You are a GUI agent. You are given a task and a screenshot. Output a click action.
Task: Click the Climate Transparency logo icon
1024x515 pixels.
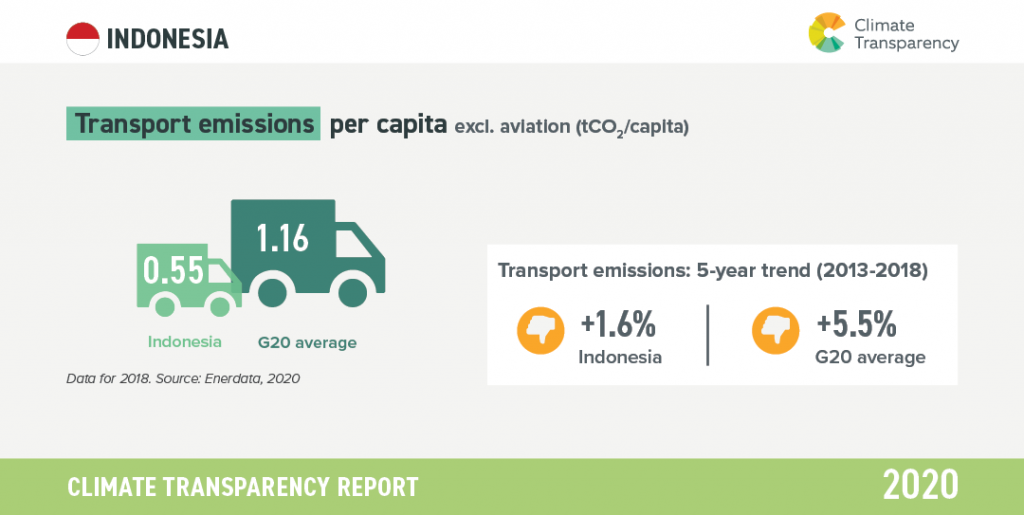coord(827,32)
